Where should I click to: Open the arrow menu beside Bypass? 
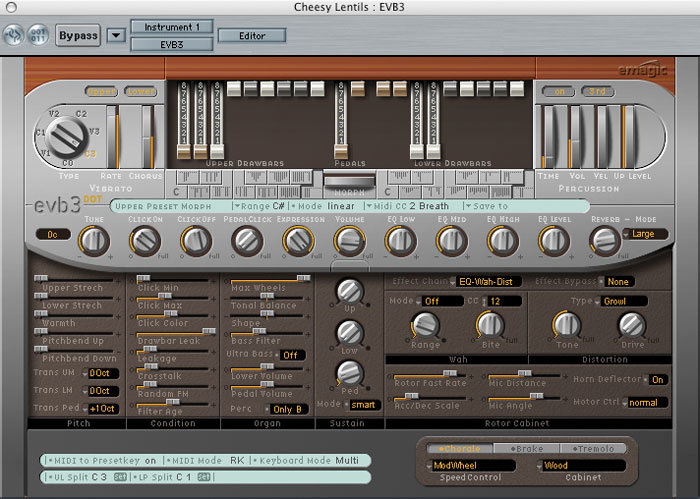coord(116,35)
